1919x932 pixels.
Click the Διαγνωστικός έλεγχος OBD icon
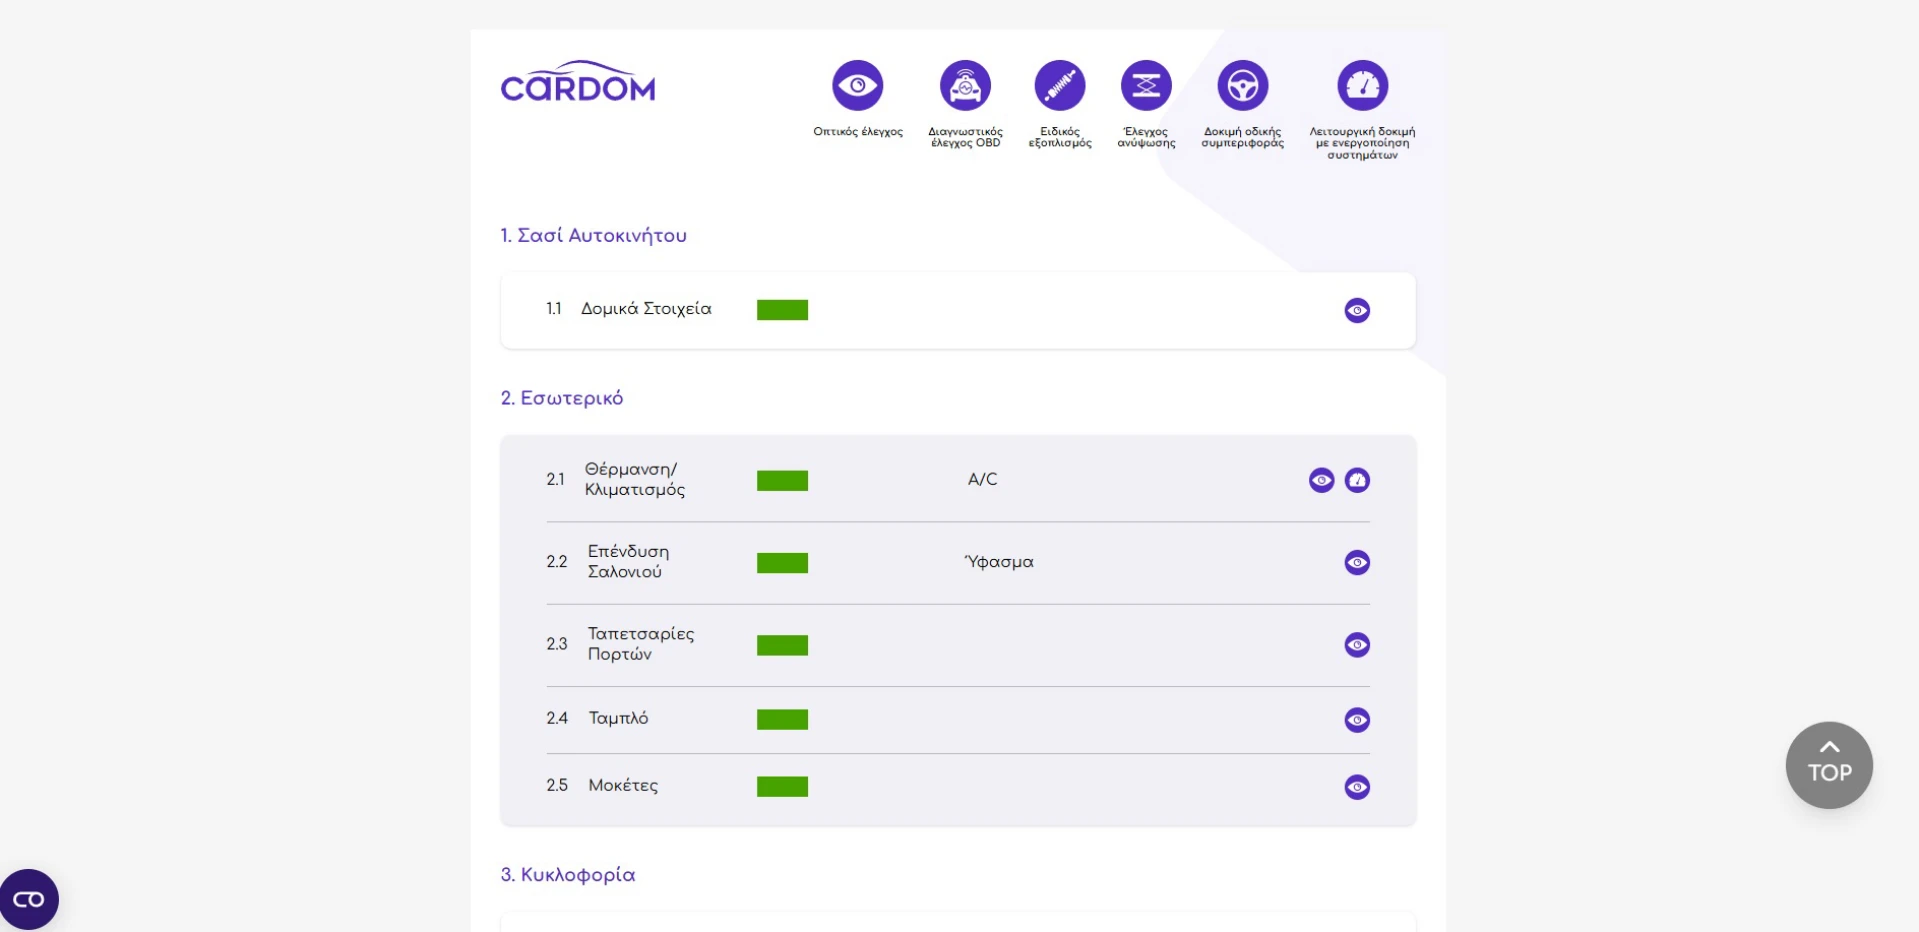tap(965, 86)
